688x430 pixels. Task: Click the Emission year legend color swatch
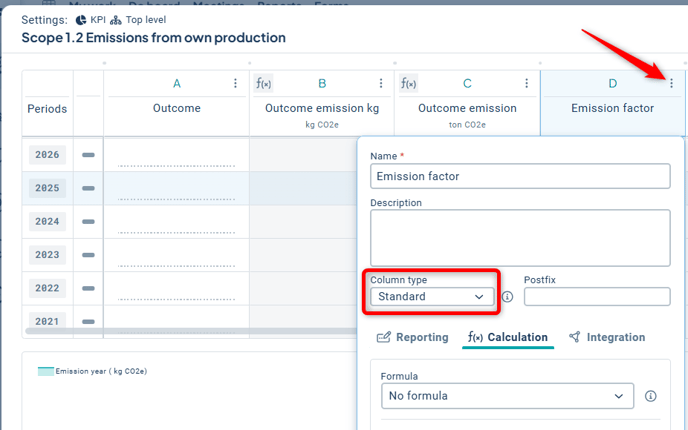coord(45,371)
